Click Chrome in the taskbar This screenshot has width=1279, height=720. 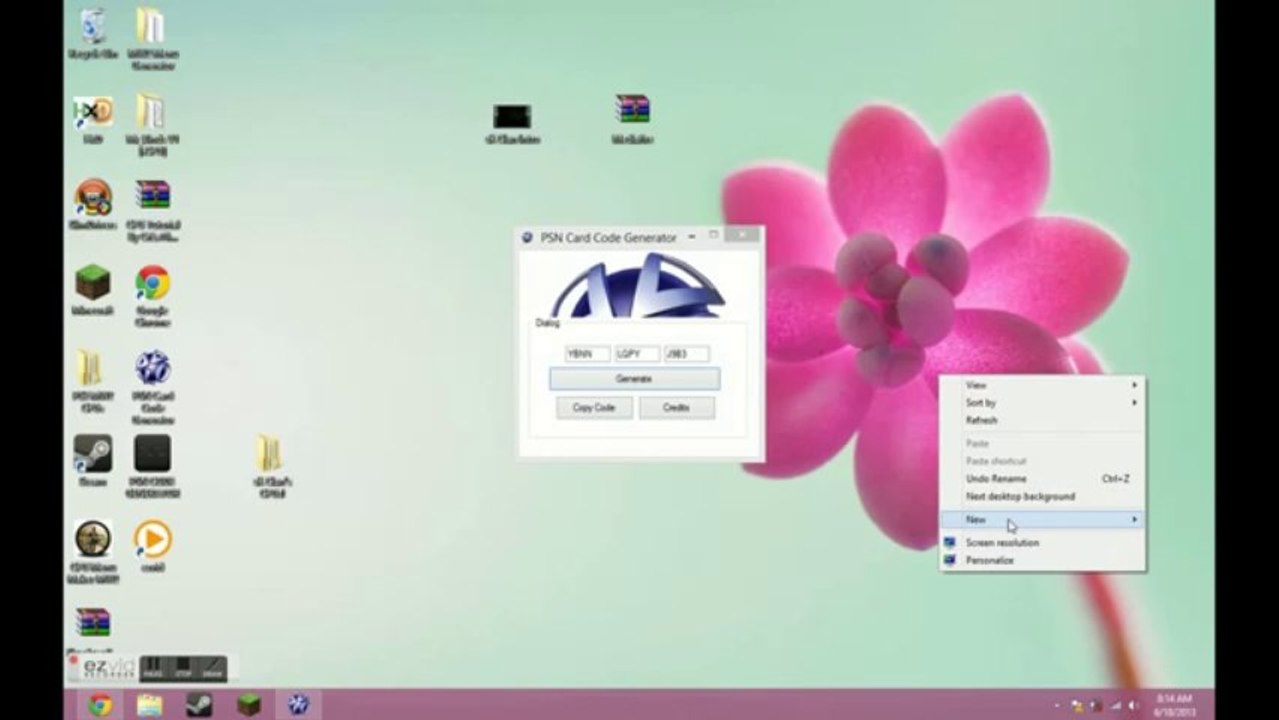coord(100,705)
